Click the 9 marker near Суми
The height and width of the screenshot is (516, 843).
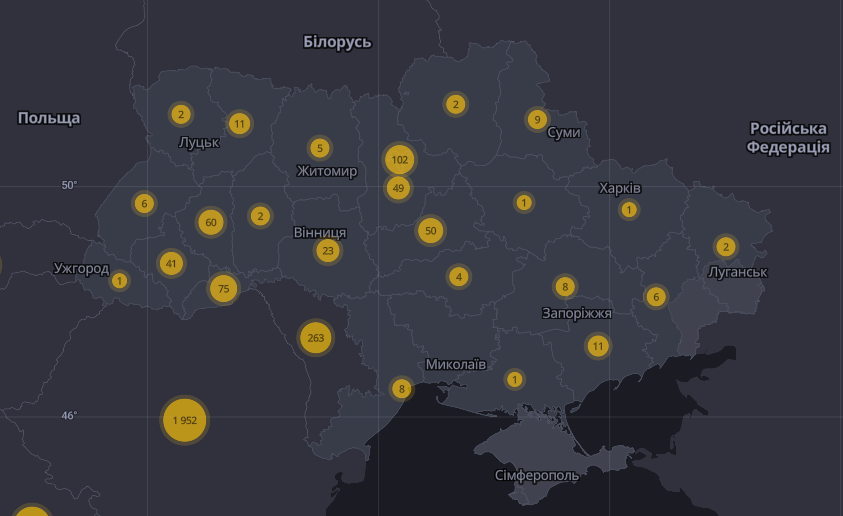(x=537, y=120)
